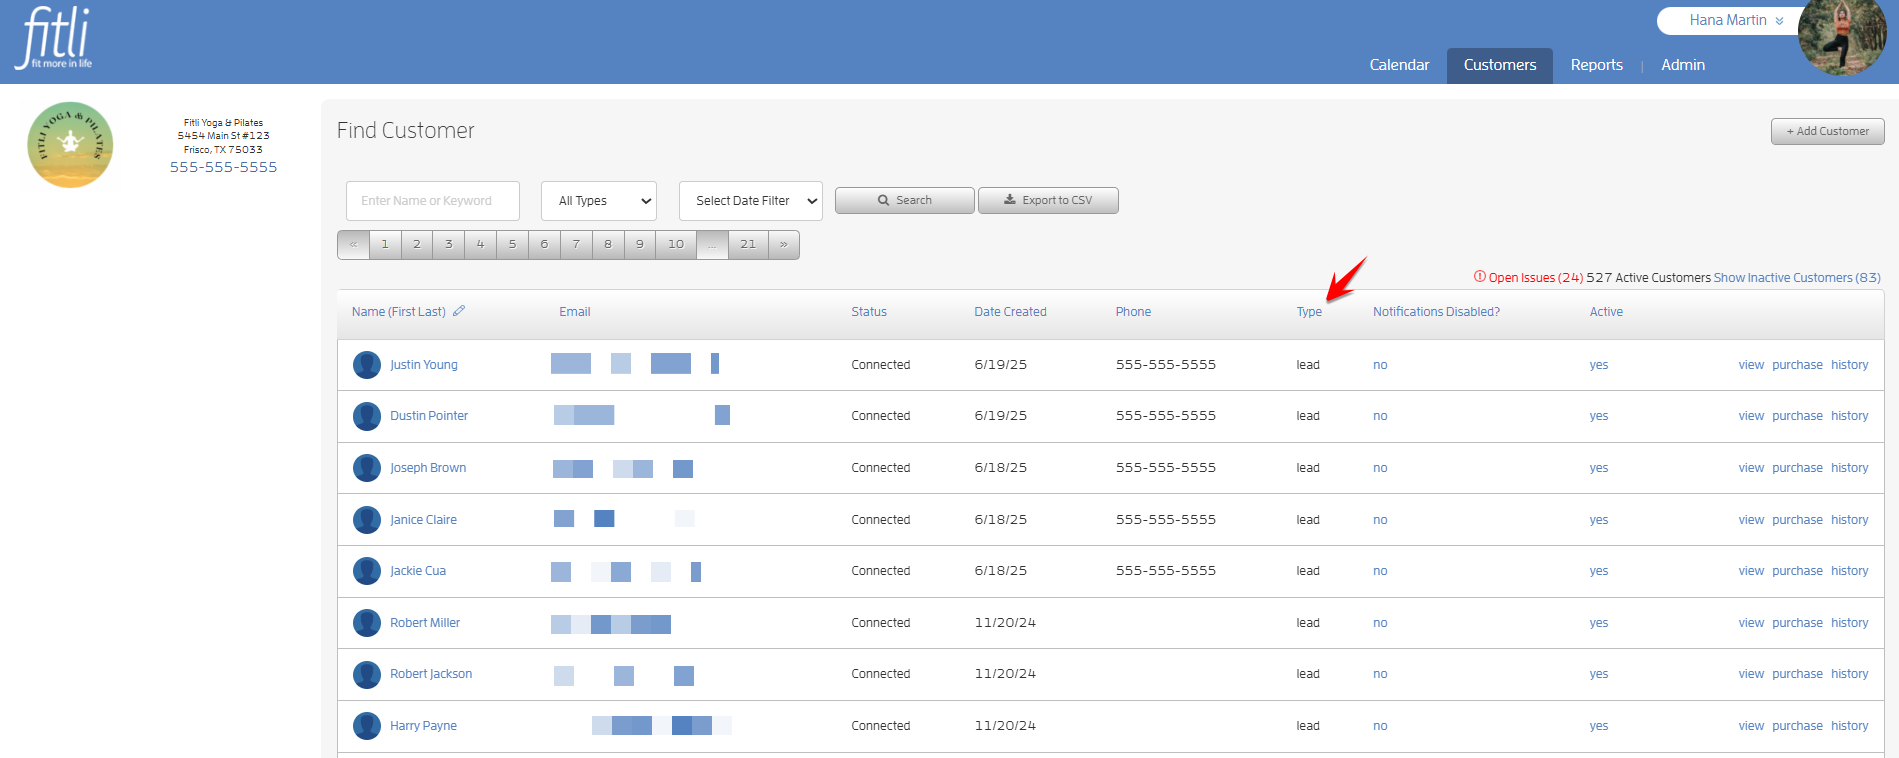
Task: Open the Calendar tab
Action: 1399,65
